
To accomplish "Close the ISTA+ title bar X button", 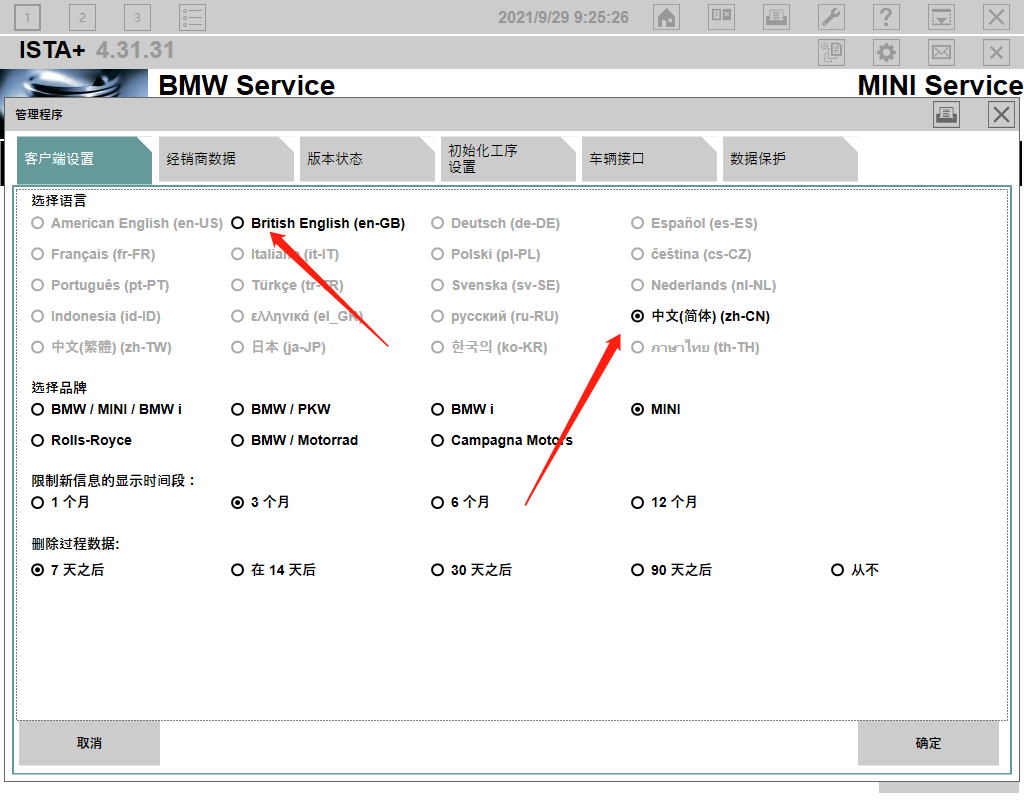I will (x=996, y=52).
